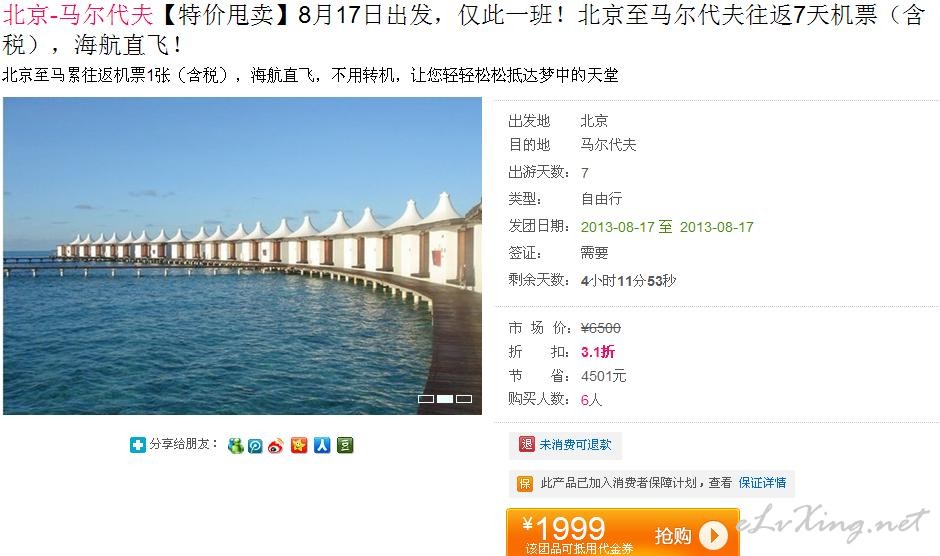
Task: Click the red 退 refund badge icon
Action: tap(526, 444)
